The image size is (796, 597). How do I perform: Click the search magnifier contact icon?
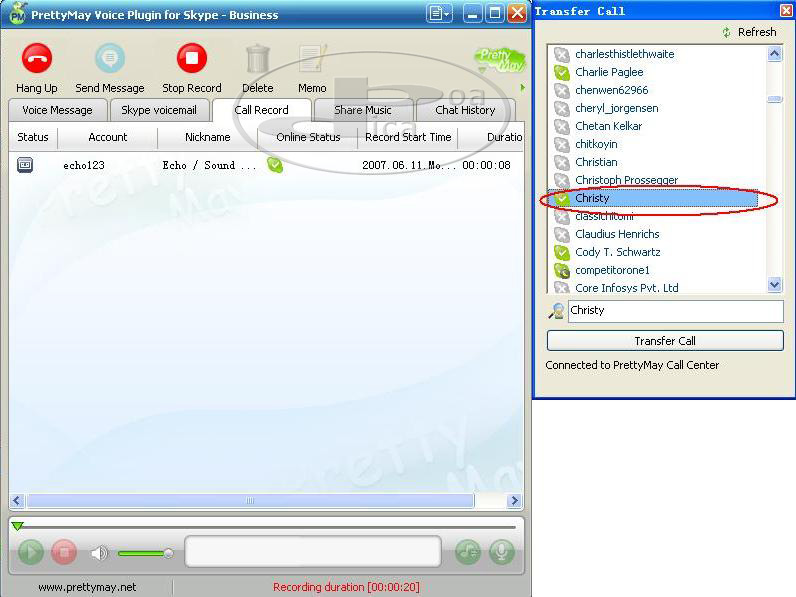556,311
